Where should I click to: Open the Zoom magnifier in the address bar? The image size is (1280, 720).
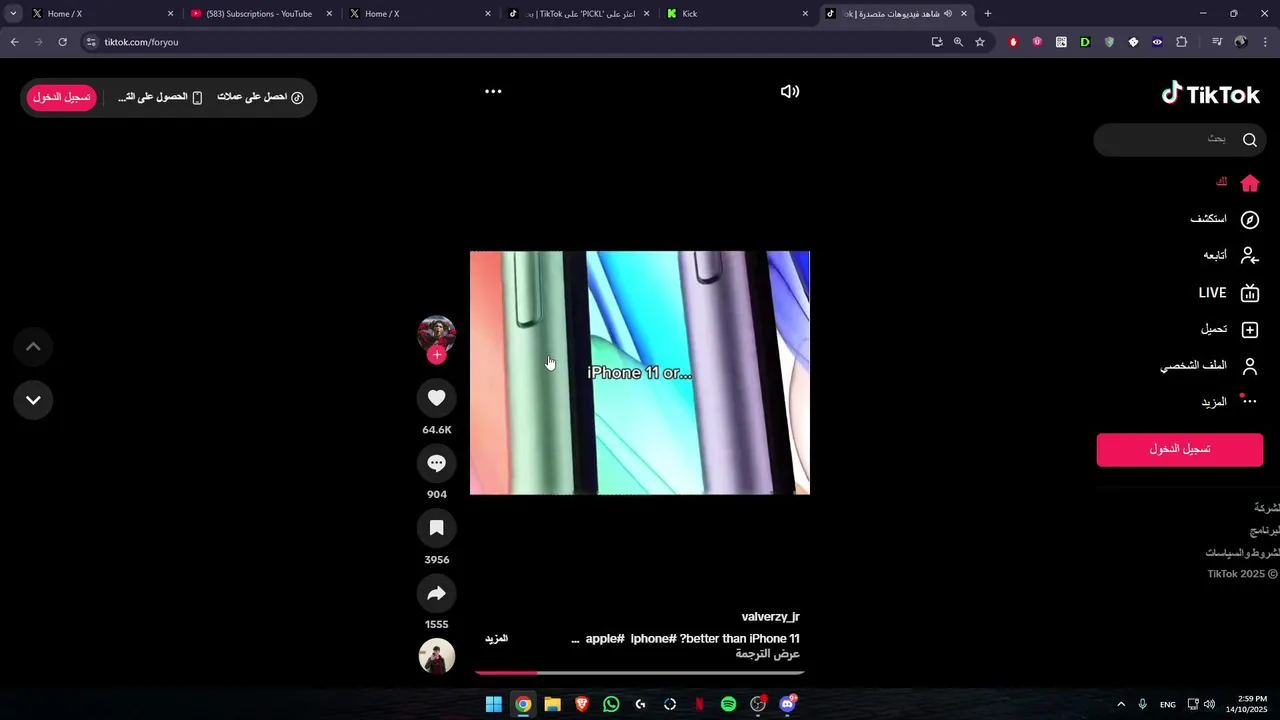pos(958,42)
